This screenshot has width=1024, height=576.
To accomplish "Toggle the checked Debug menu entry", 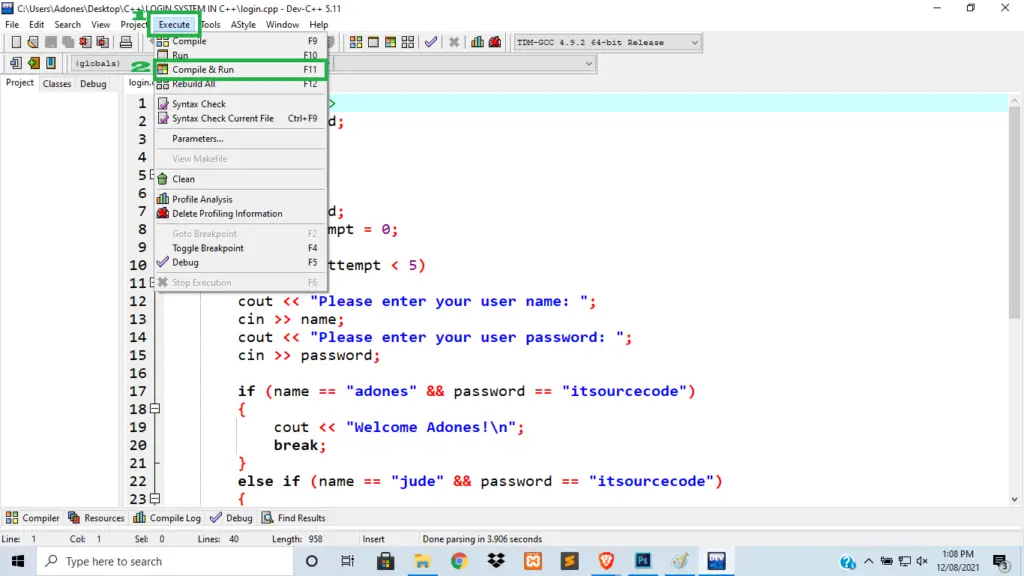I will (x=240, y=263).
